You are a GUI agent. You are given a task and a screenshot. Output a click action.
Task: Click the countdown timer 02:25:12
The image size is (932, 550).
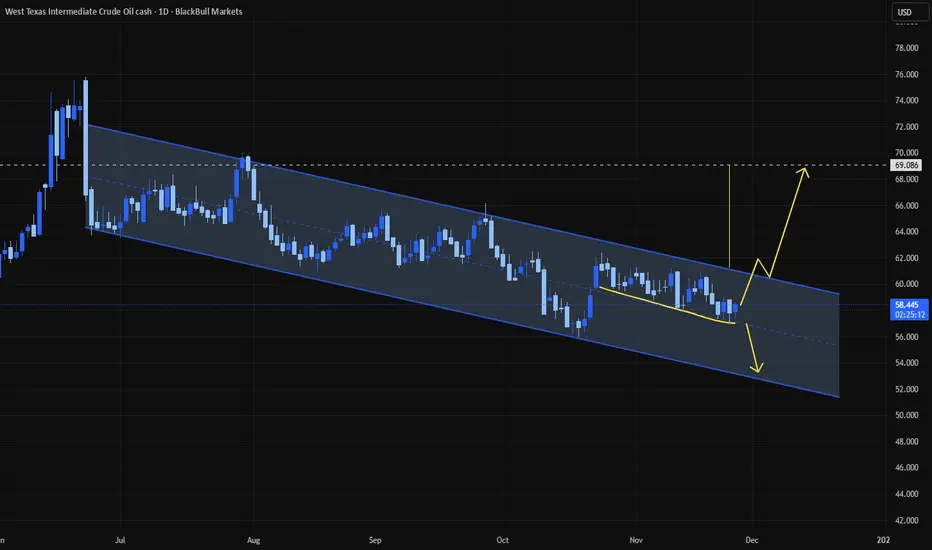click(x=909, y=315)
